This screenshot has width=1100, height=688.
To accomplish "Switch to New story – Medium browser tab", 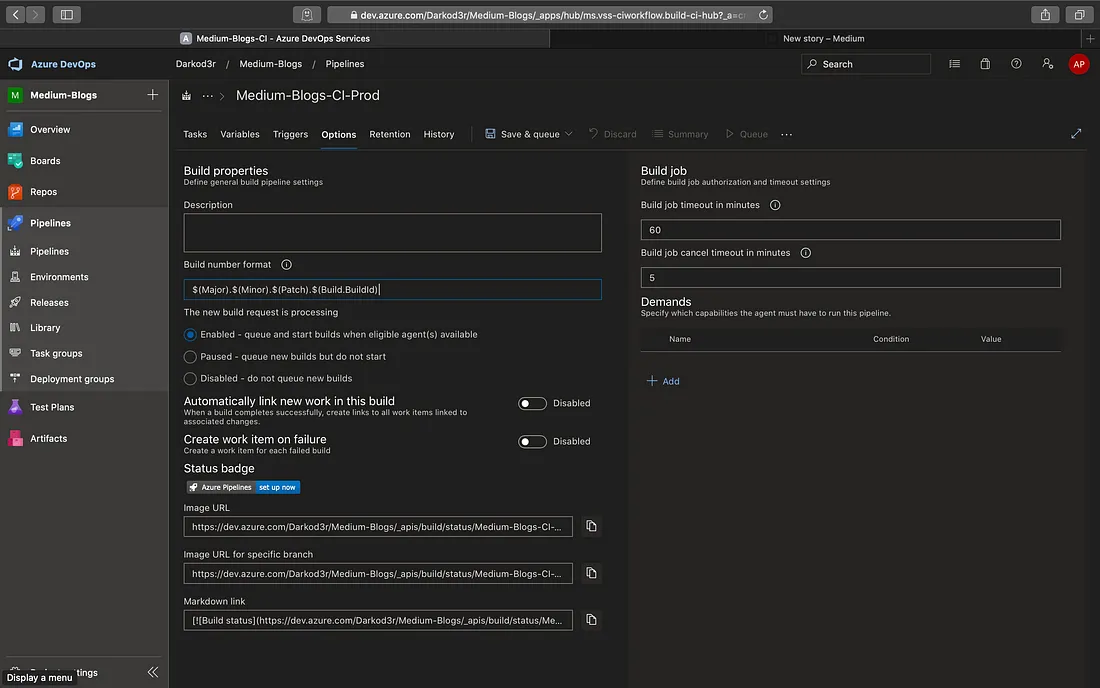I will (823, 39).
